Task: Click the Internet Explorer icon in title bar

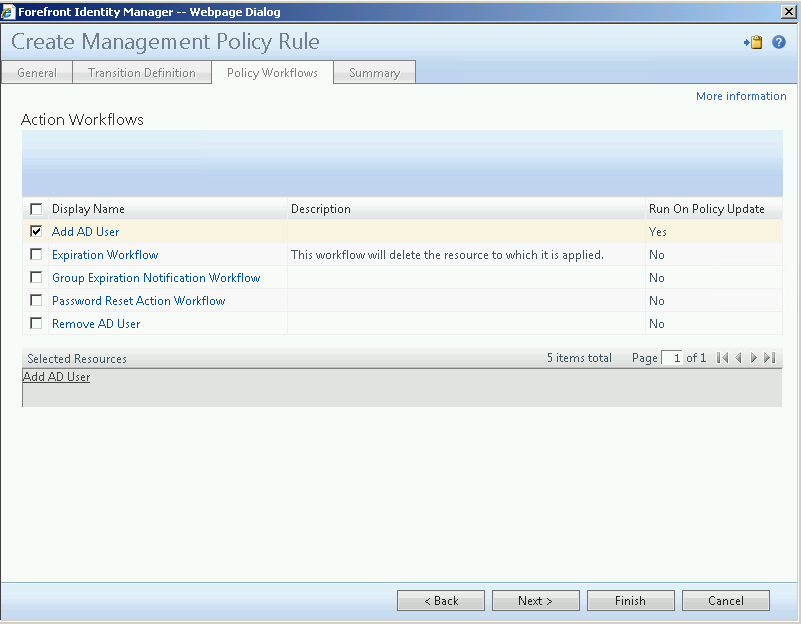Action: (8, 12)
